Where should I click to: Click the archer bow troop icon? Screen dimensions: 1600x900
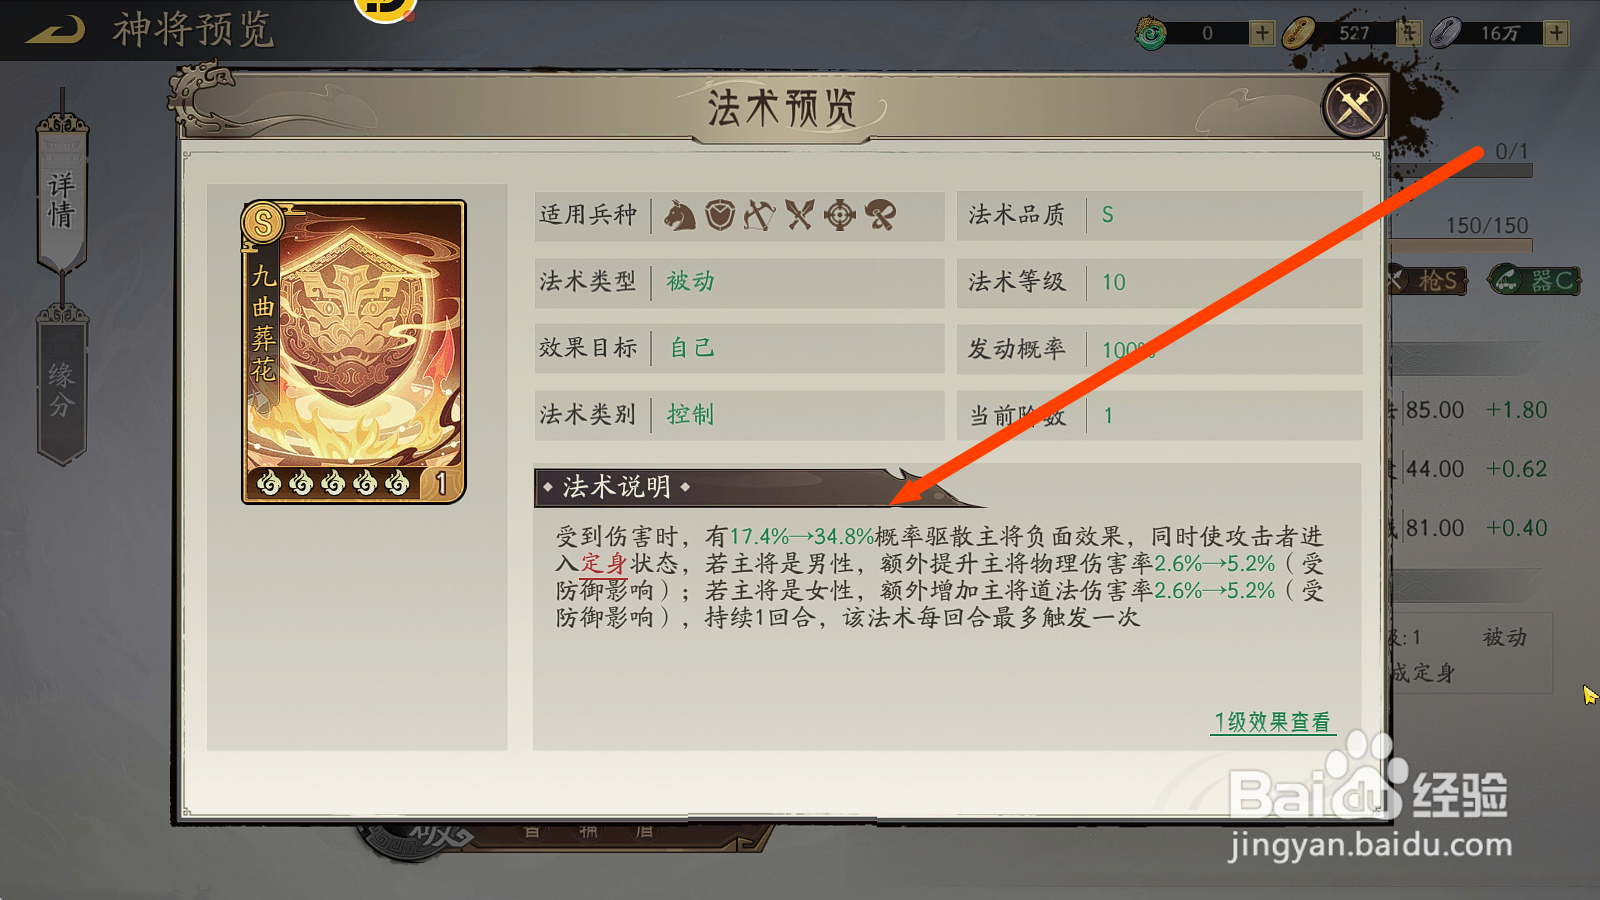[x=760, y=215]
